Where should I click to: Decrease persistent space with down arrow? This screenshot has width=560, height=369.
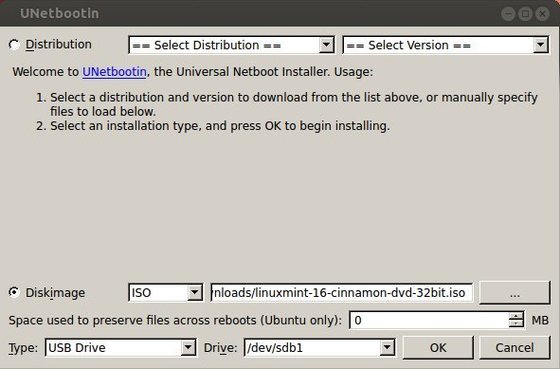[516, 324]
